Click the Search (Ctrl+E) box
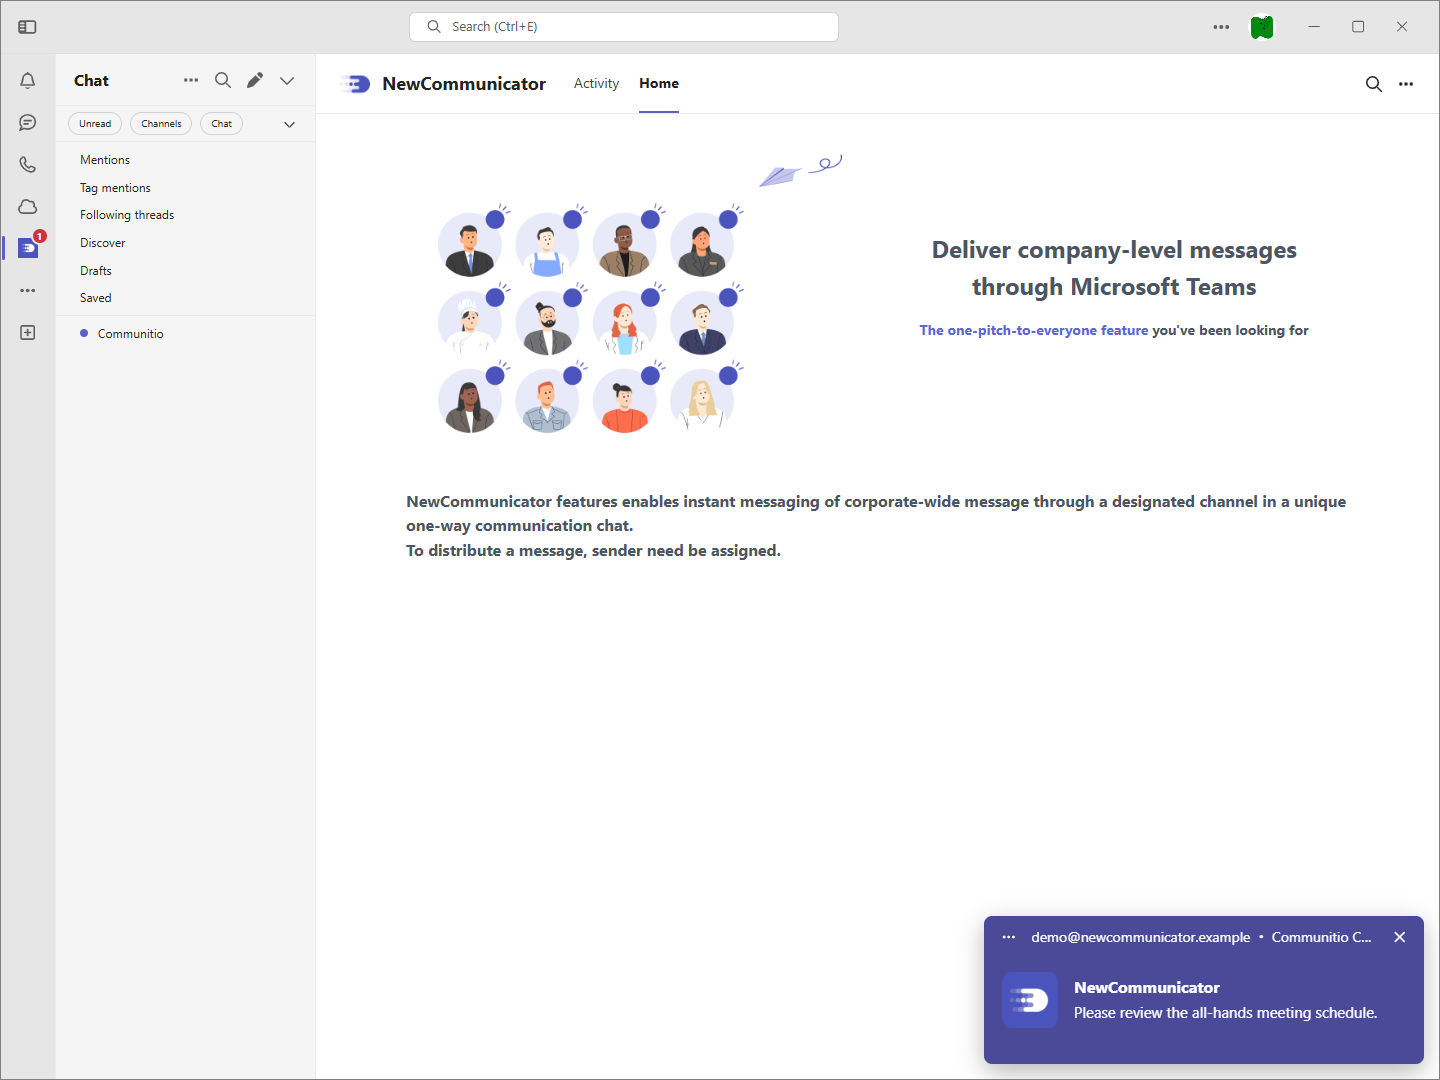 [624, 27]
